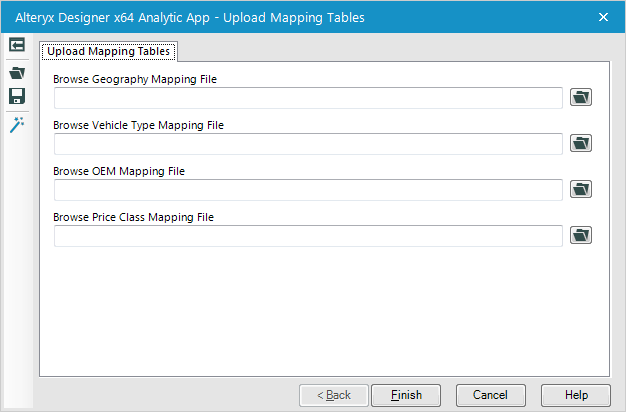
Task: Click into the OEM Mapping File field
Action: point(308,189)
